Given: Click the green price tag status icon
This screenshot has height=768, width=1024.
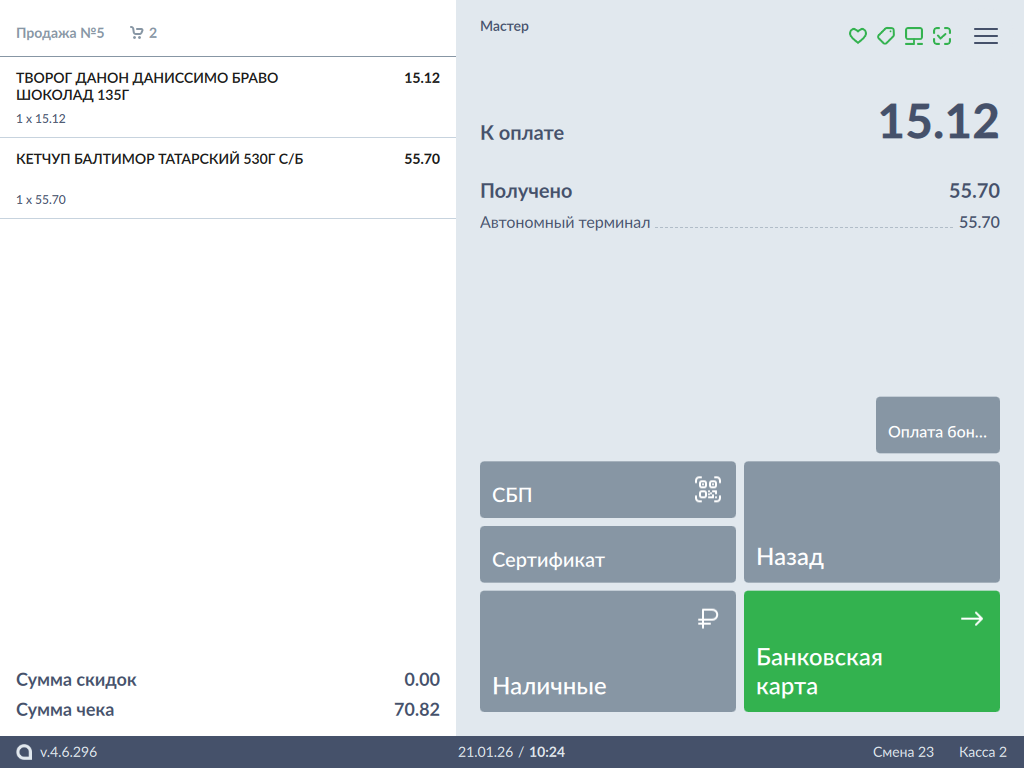Looking at the screenshot, I should click(885, 36).
